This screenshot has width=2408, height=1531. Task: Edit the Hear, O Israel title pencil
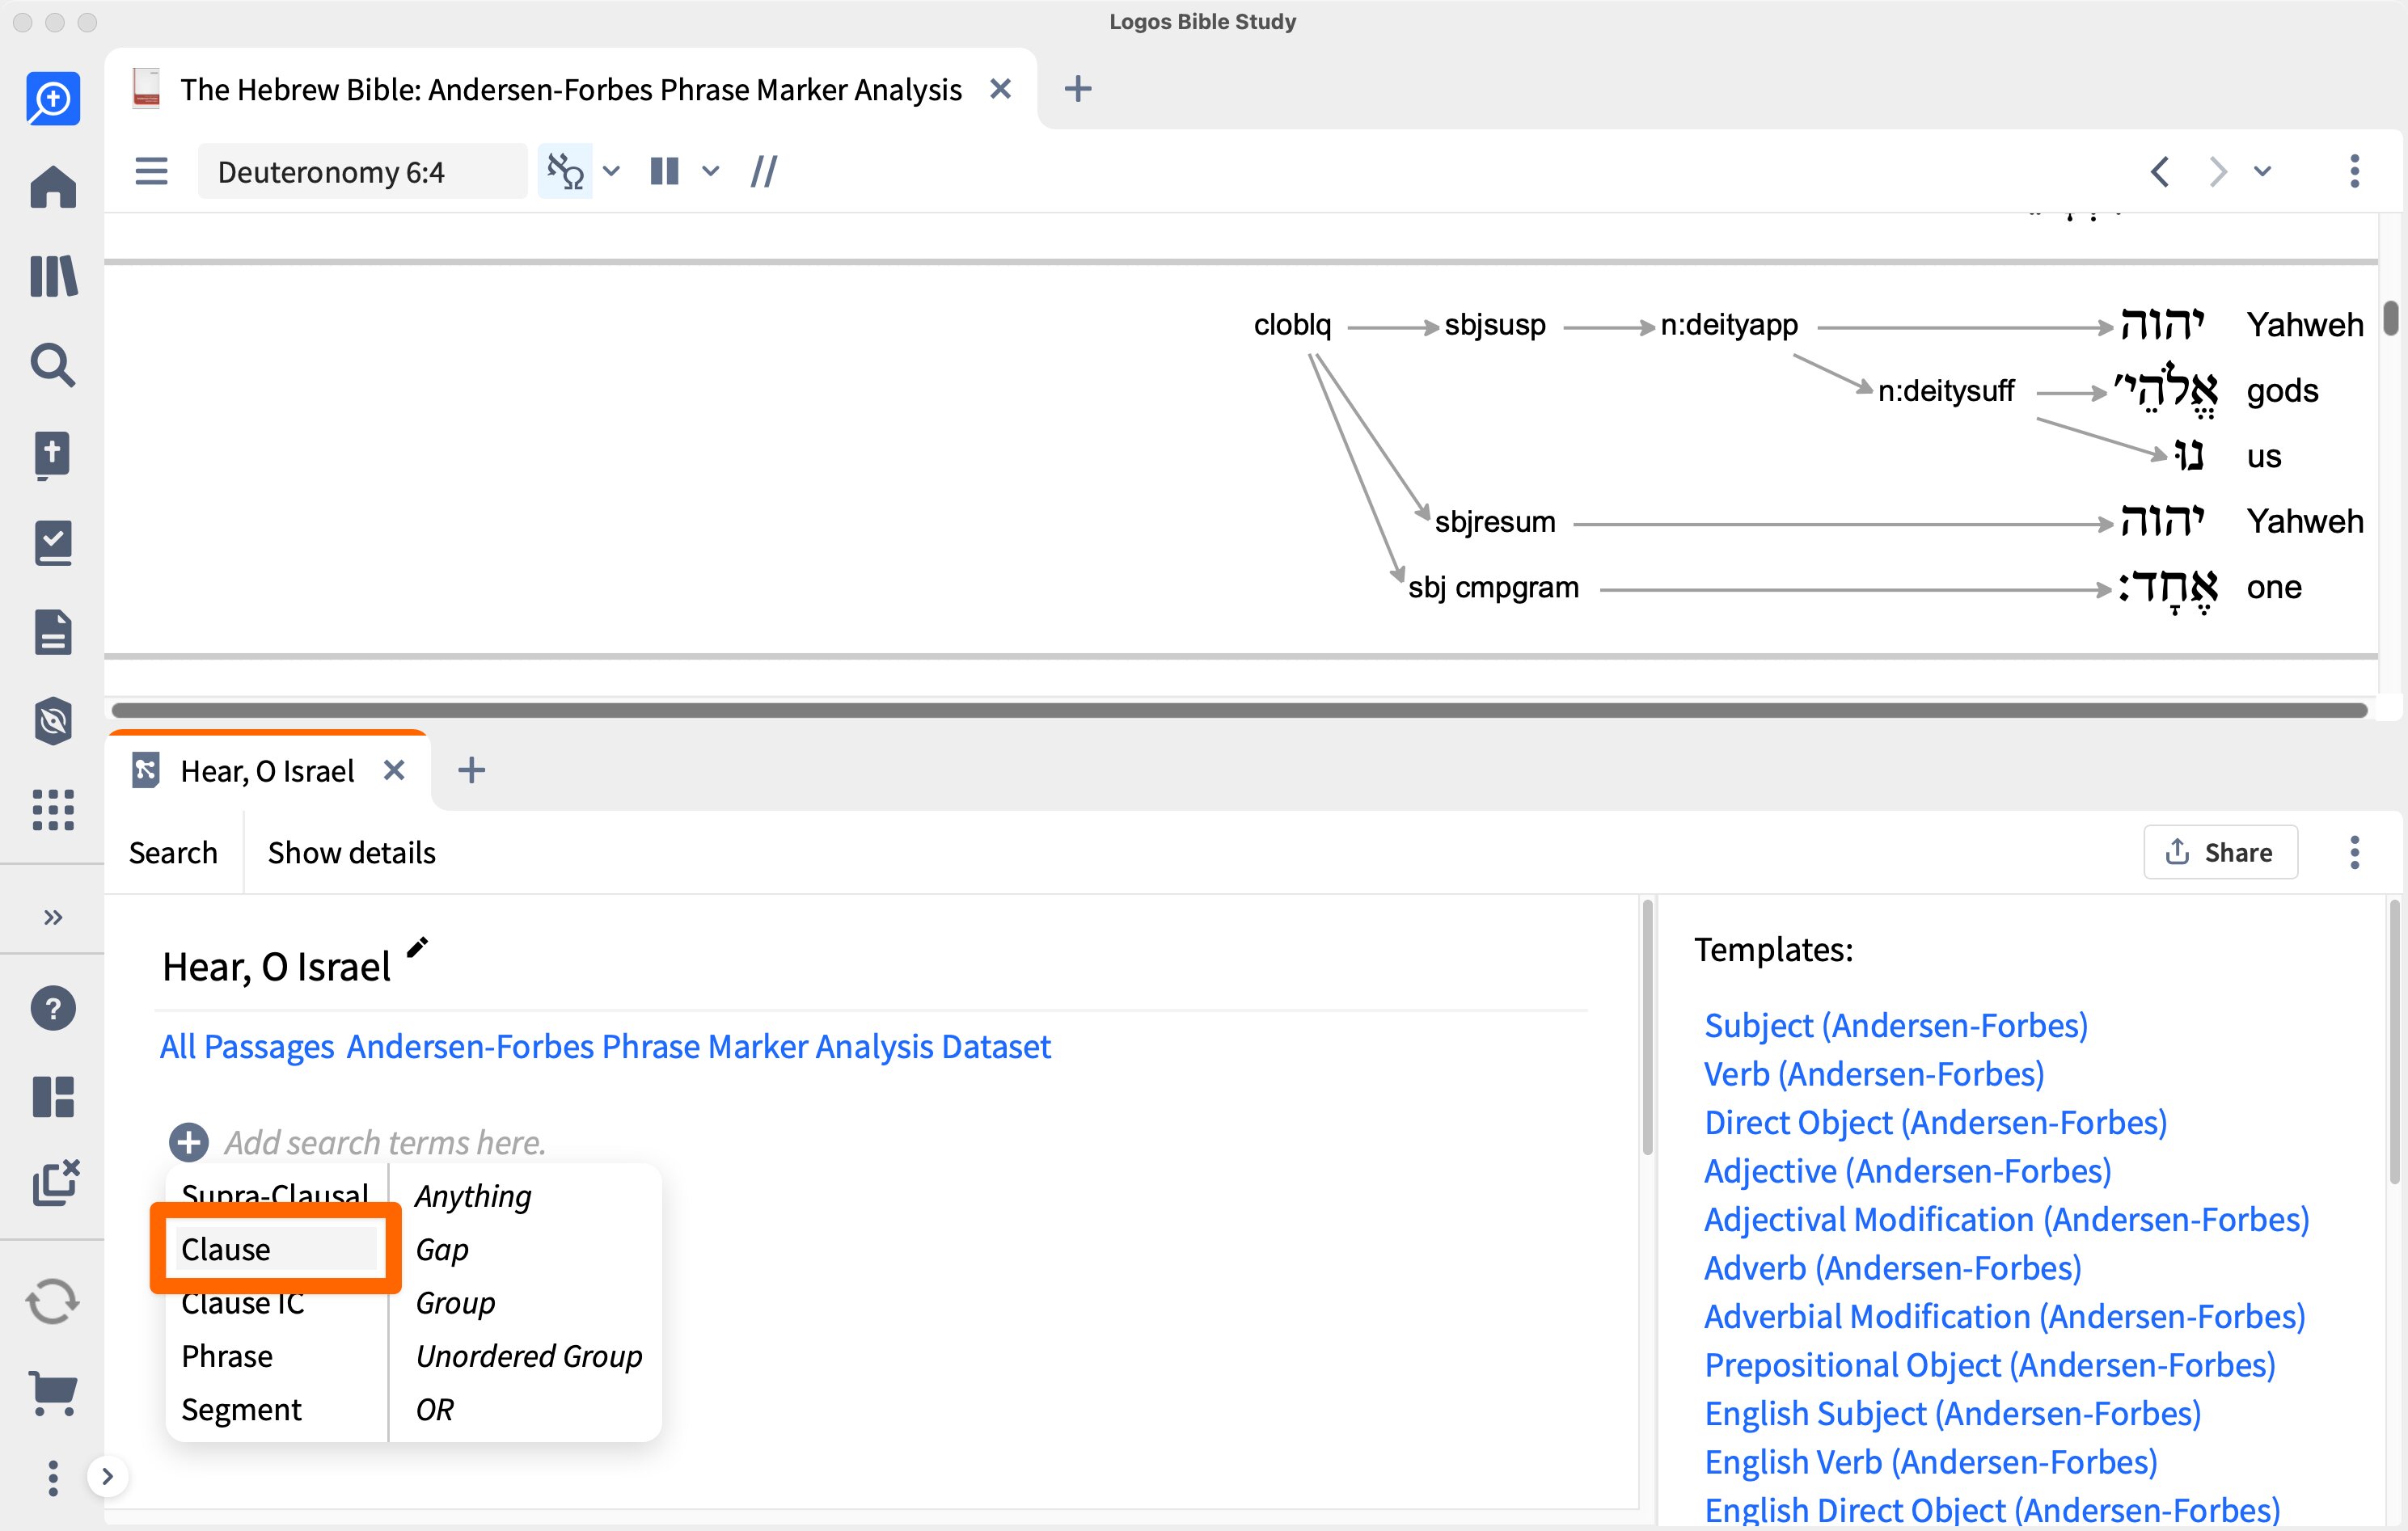point(417,947)
